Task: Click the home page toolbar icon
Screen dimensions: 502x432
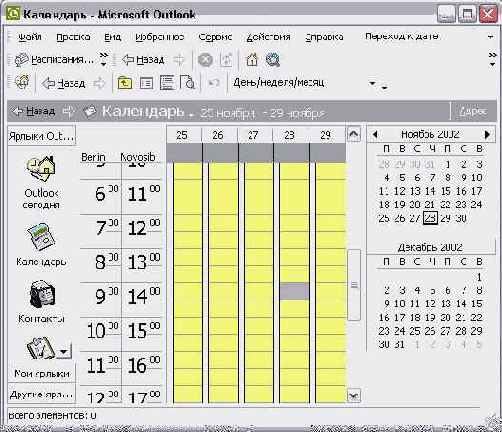Action: pyautogui.click(x=252, y=60)
